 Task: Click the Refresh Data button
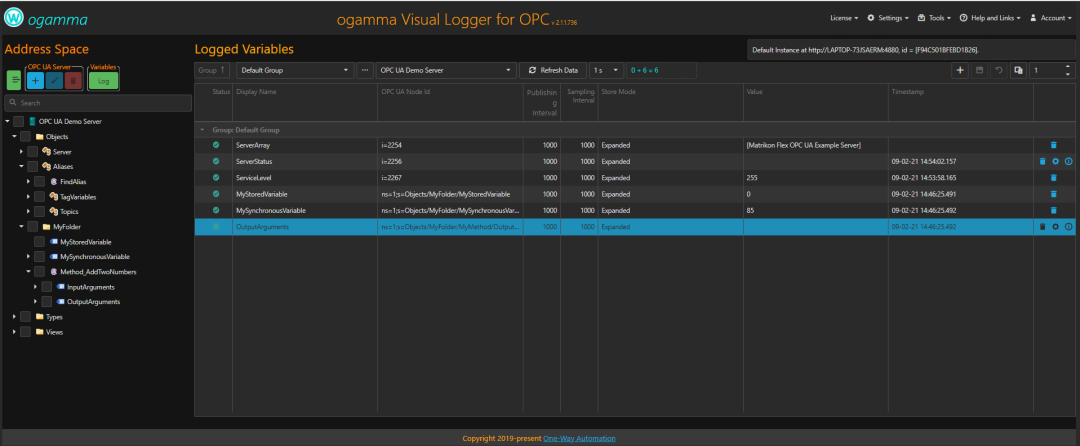(x=553, y=70)
